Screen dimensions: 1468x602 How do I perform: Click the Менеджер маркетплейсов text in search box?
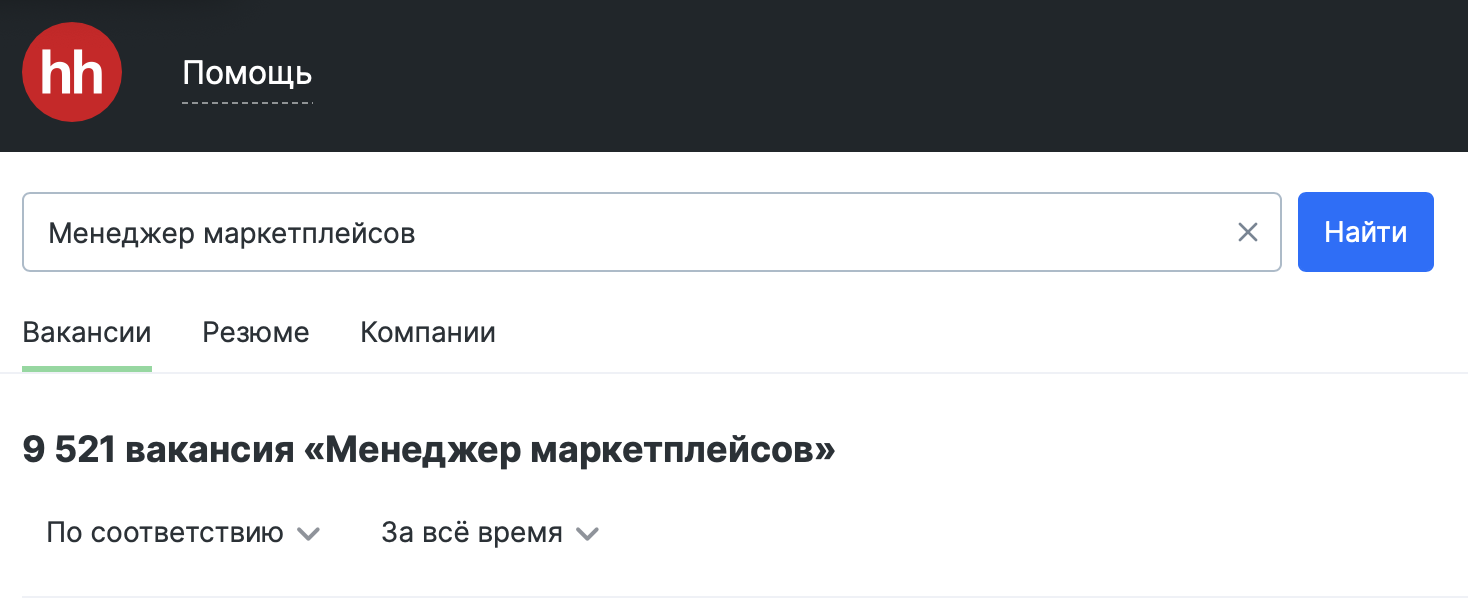232,233
